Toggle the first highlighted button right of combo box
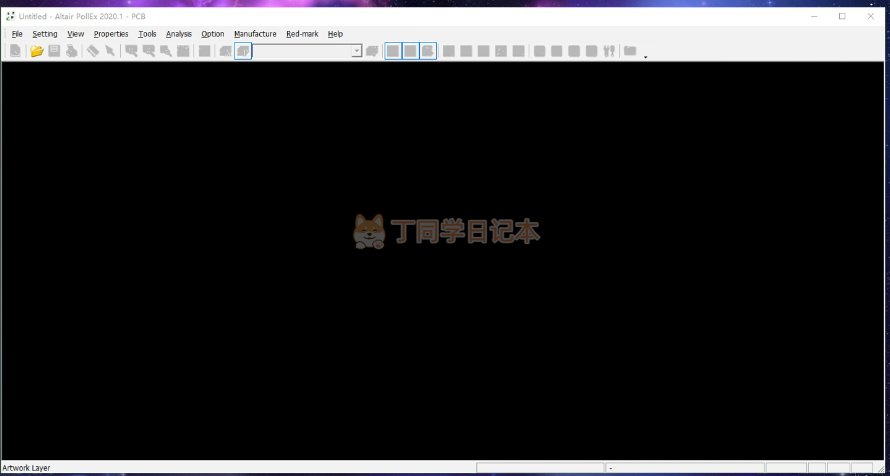Screen dimensions: 890x476 tap(393, 51)
